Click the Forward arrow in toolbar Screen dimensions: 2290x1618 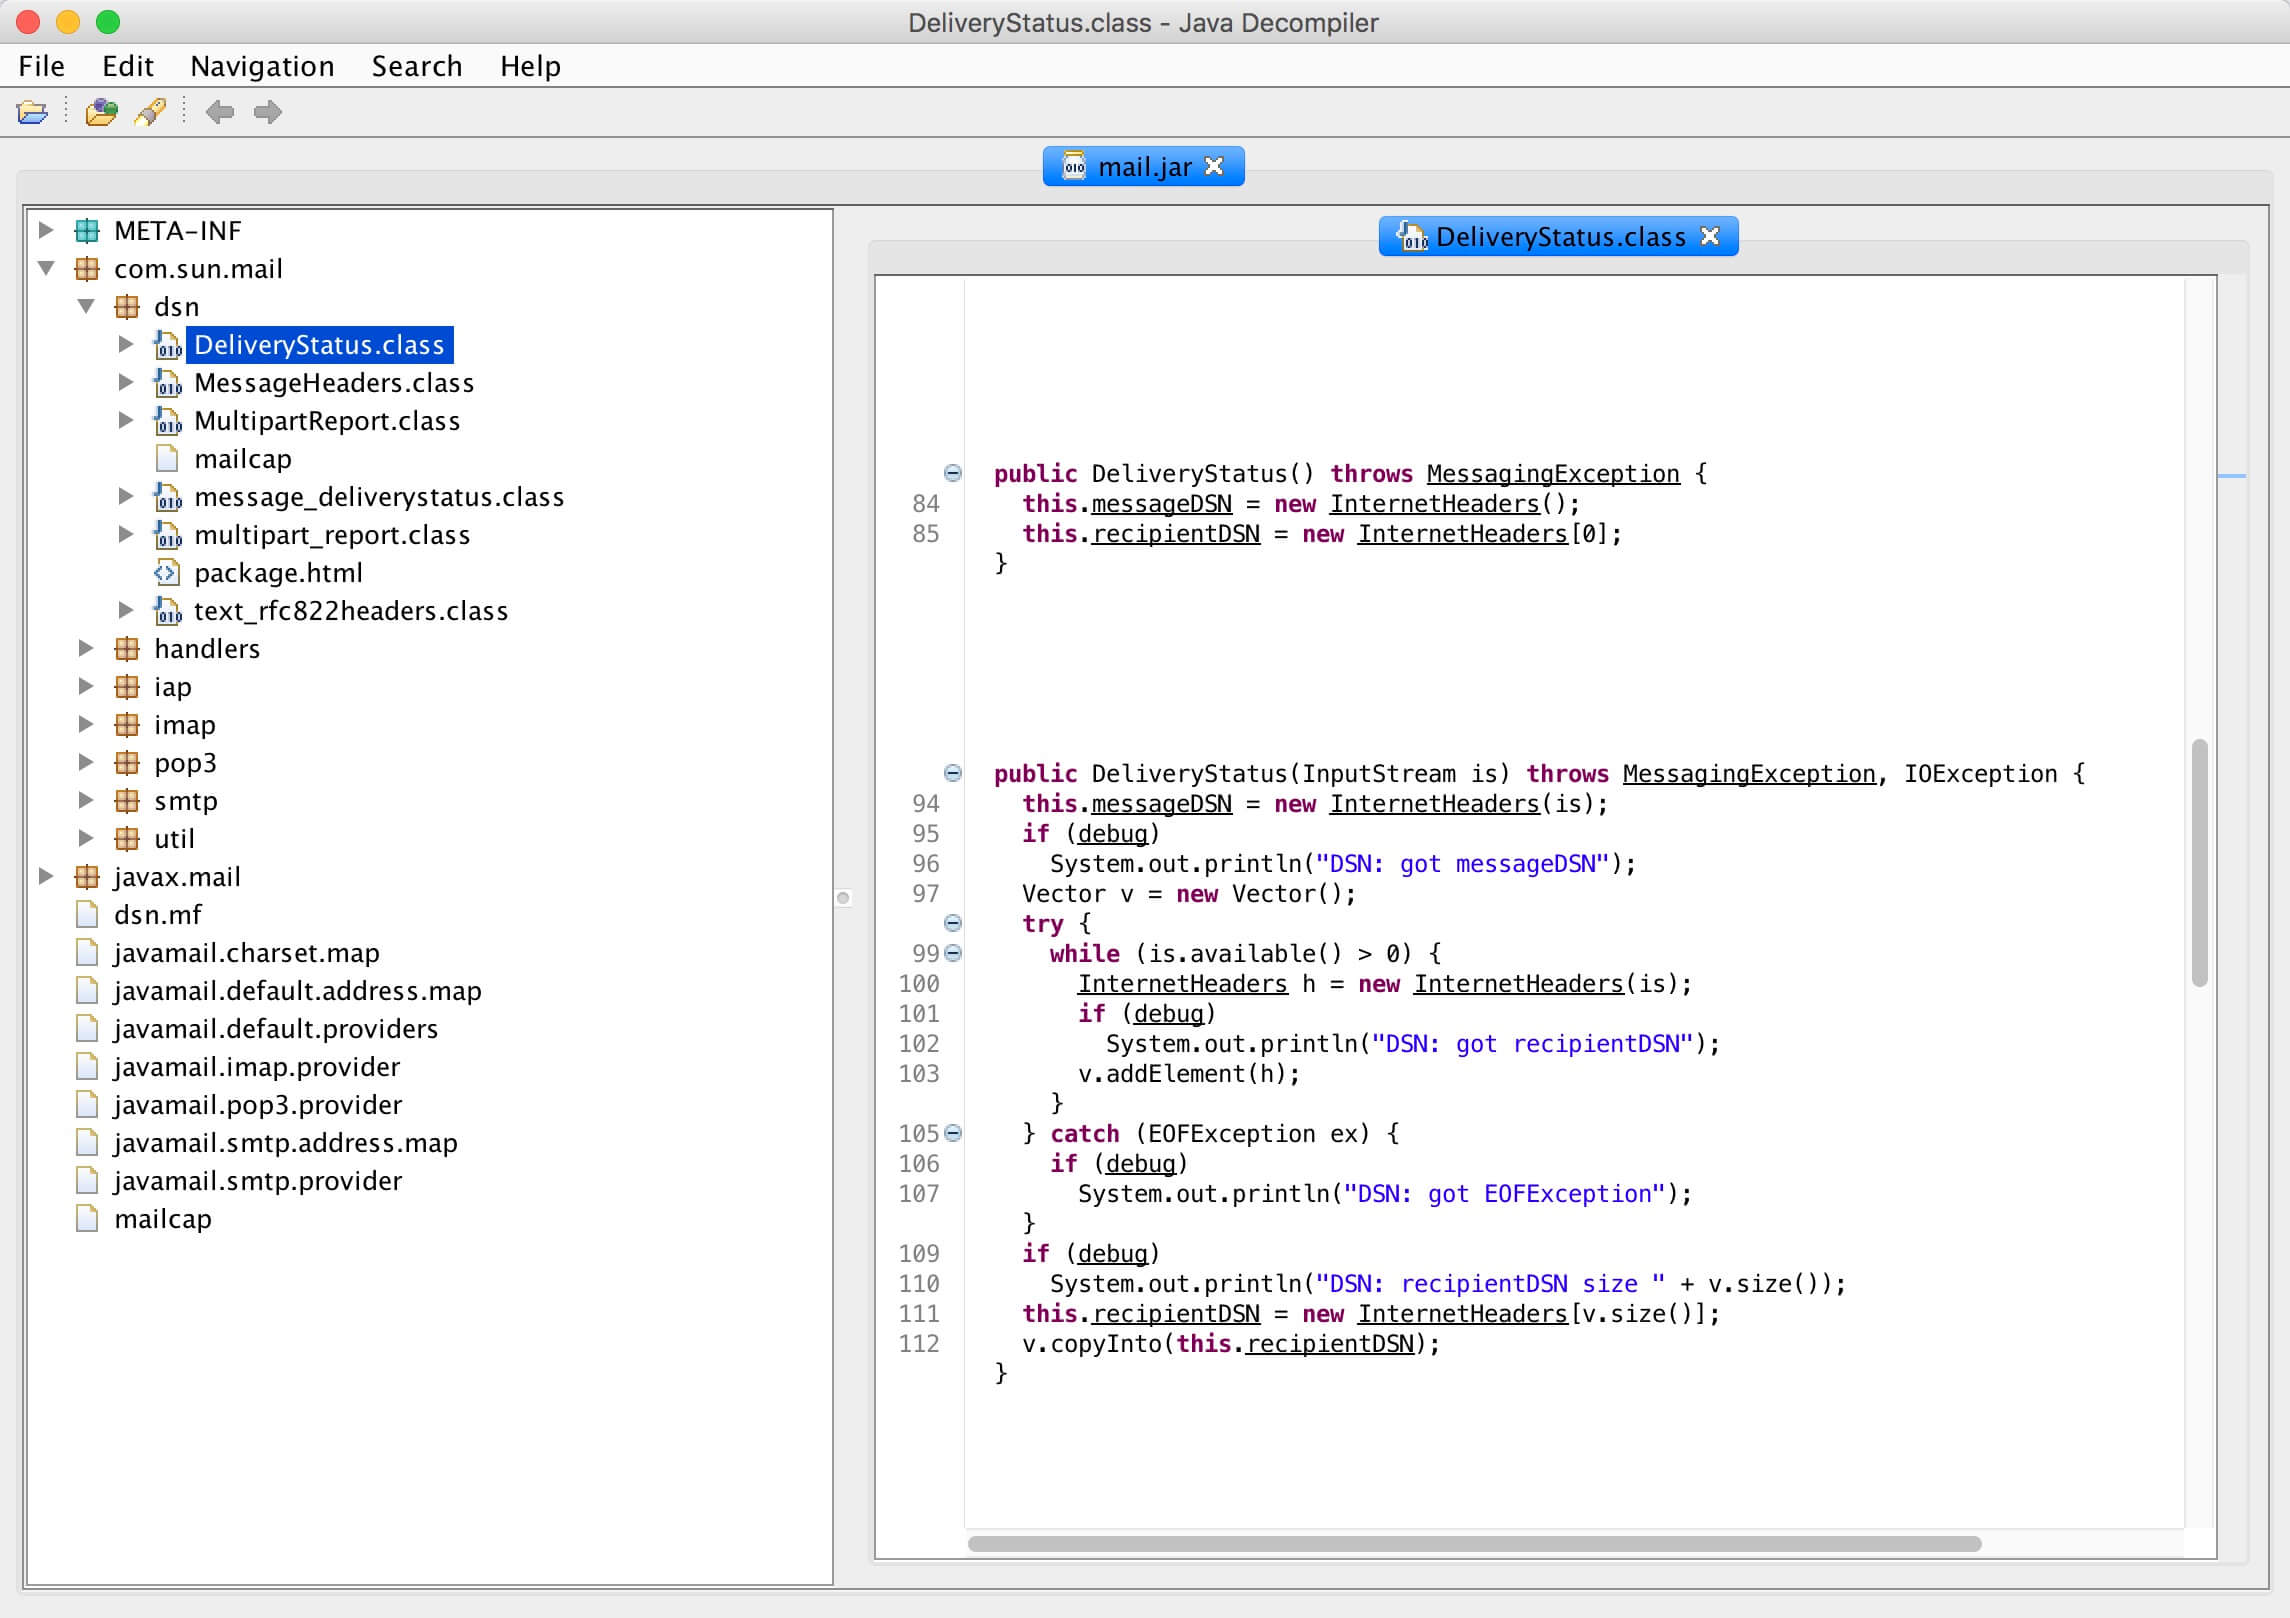[x=268, y=112]
